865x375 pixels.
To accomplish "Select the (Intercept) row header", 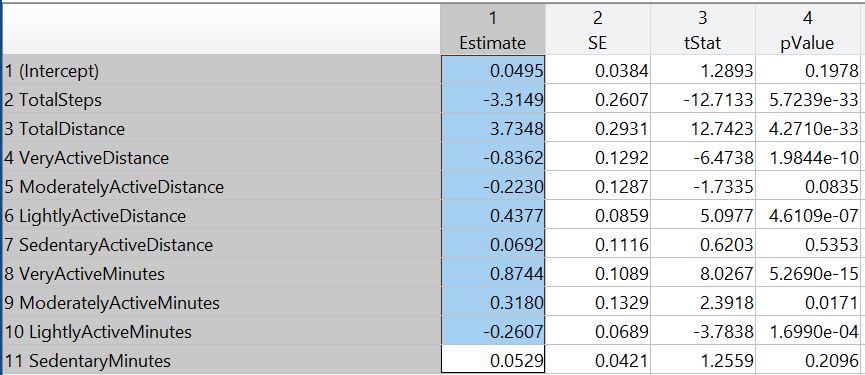I will (x=222, y=71).
